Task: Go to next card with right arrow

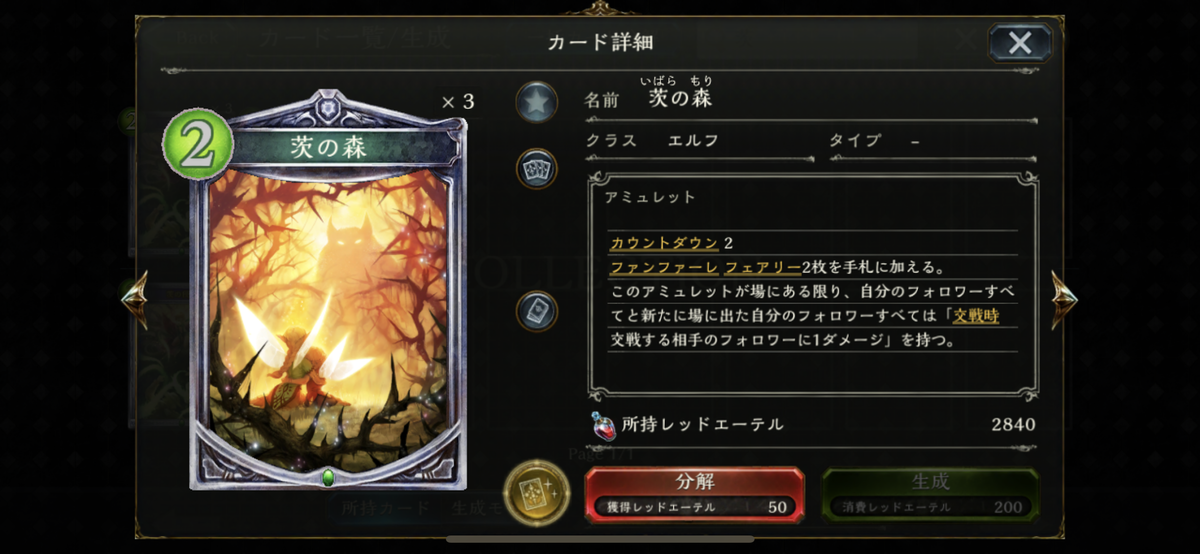Action: 1064,299
